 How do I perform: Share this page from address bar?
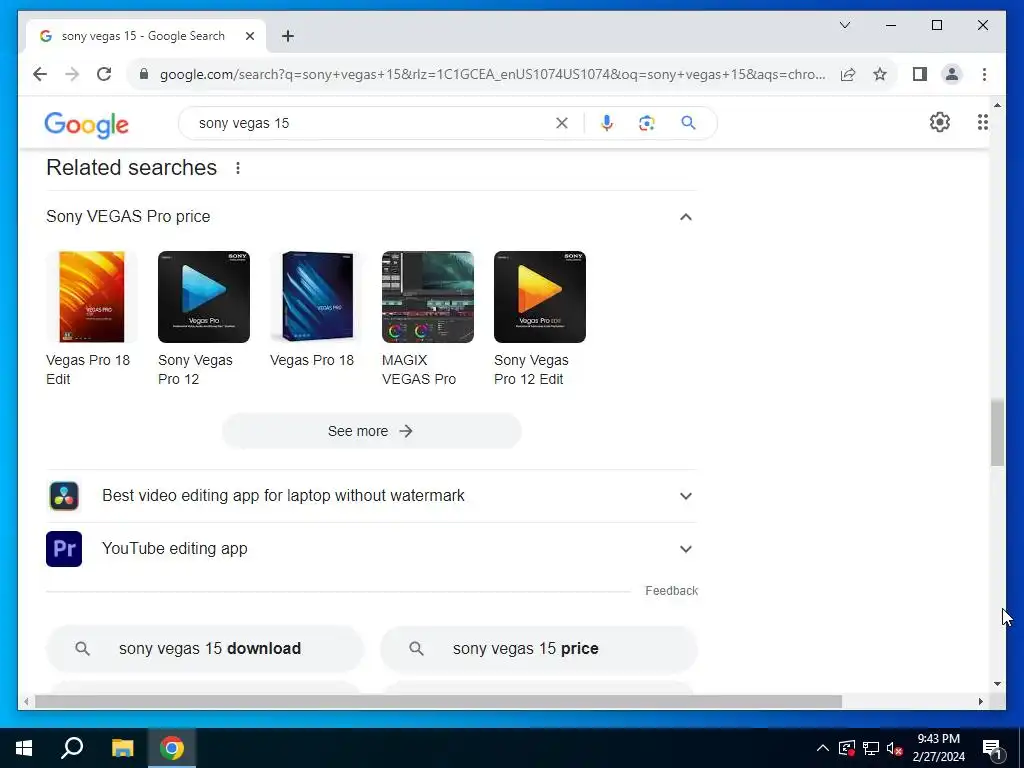(x=848, y=74)
